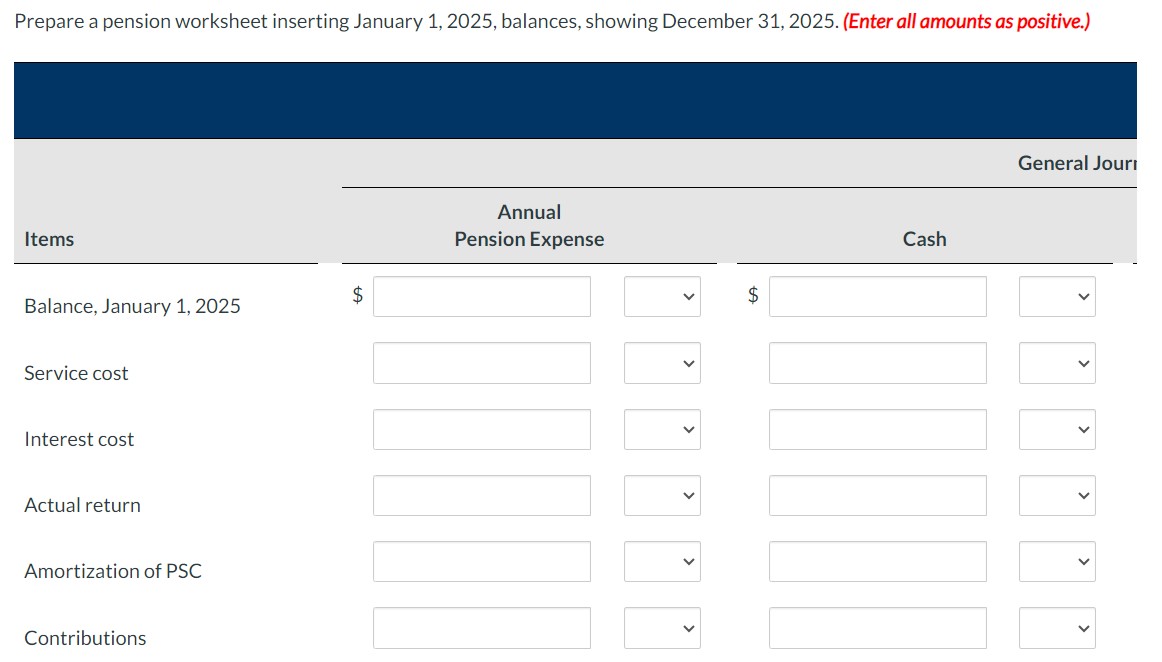Click Balance January 1 Cash input field
This screenshot has width=1162, height=662.
(x=877, y=297)
